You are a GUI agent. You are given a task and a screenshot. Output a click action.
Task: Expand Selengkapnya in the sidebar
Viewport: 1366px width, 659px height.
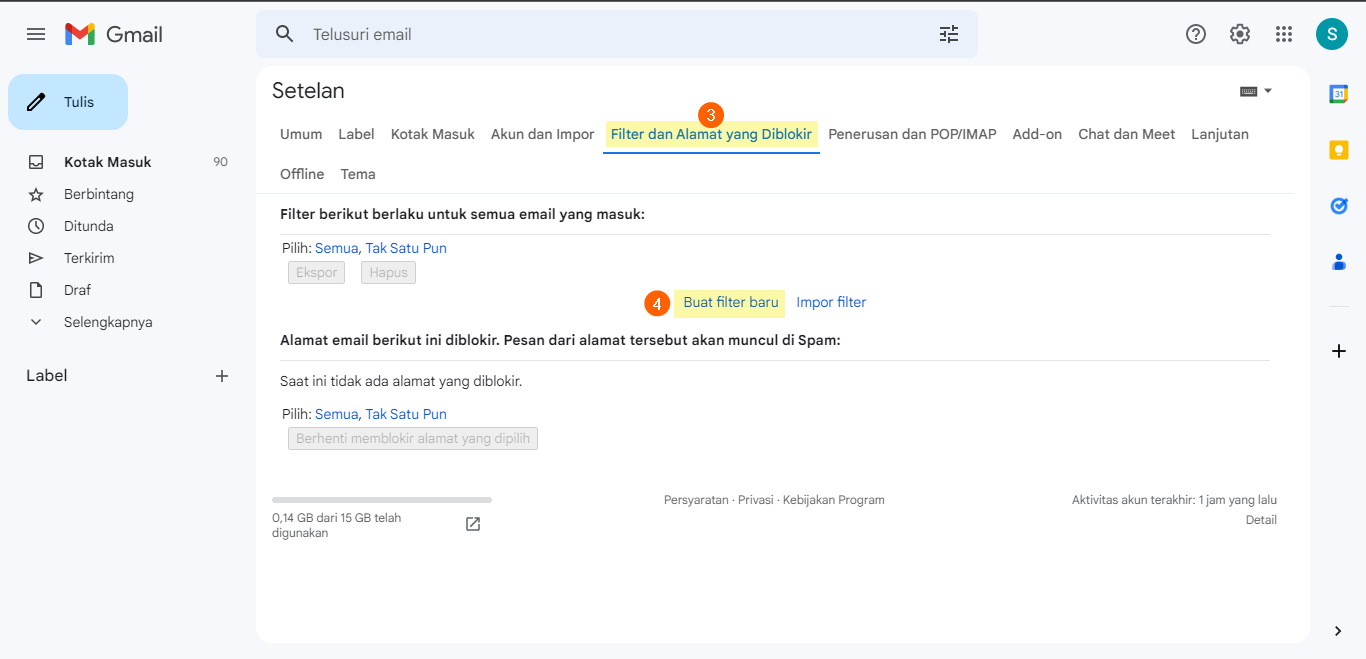(108, 322)
